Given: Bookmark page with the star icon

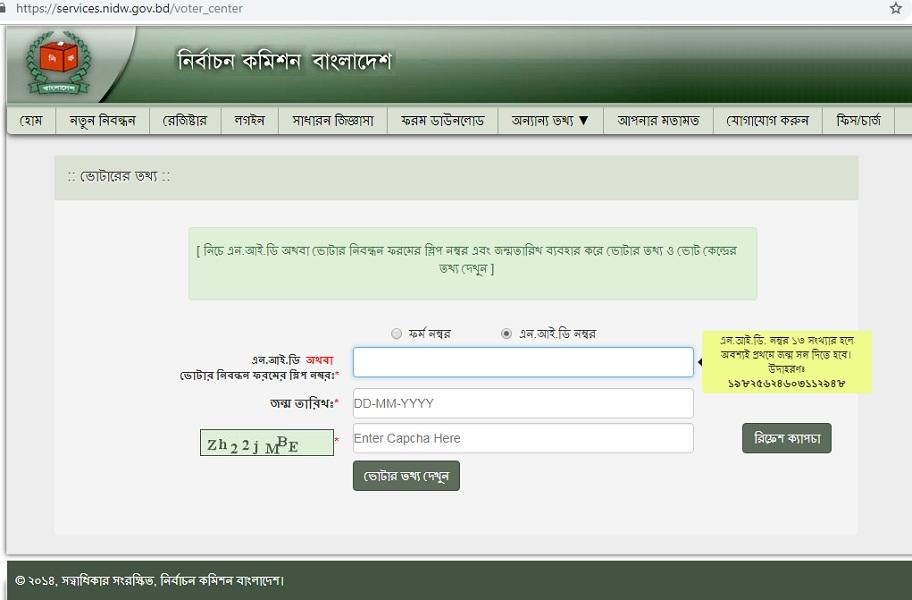Looking at the screenshot, I should point(895,9).
